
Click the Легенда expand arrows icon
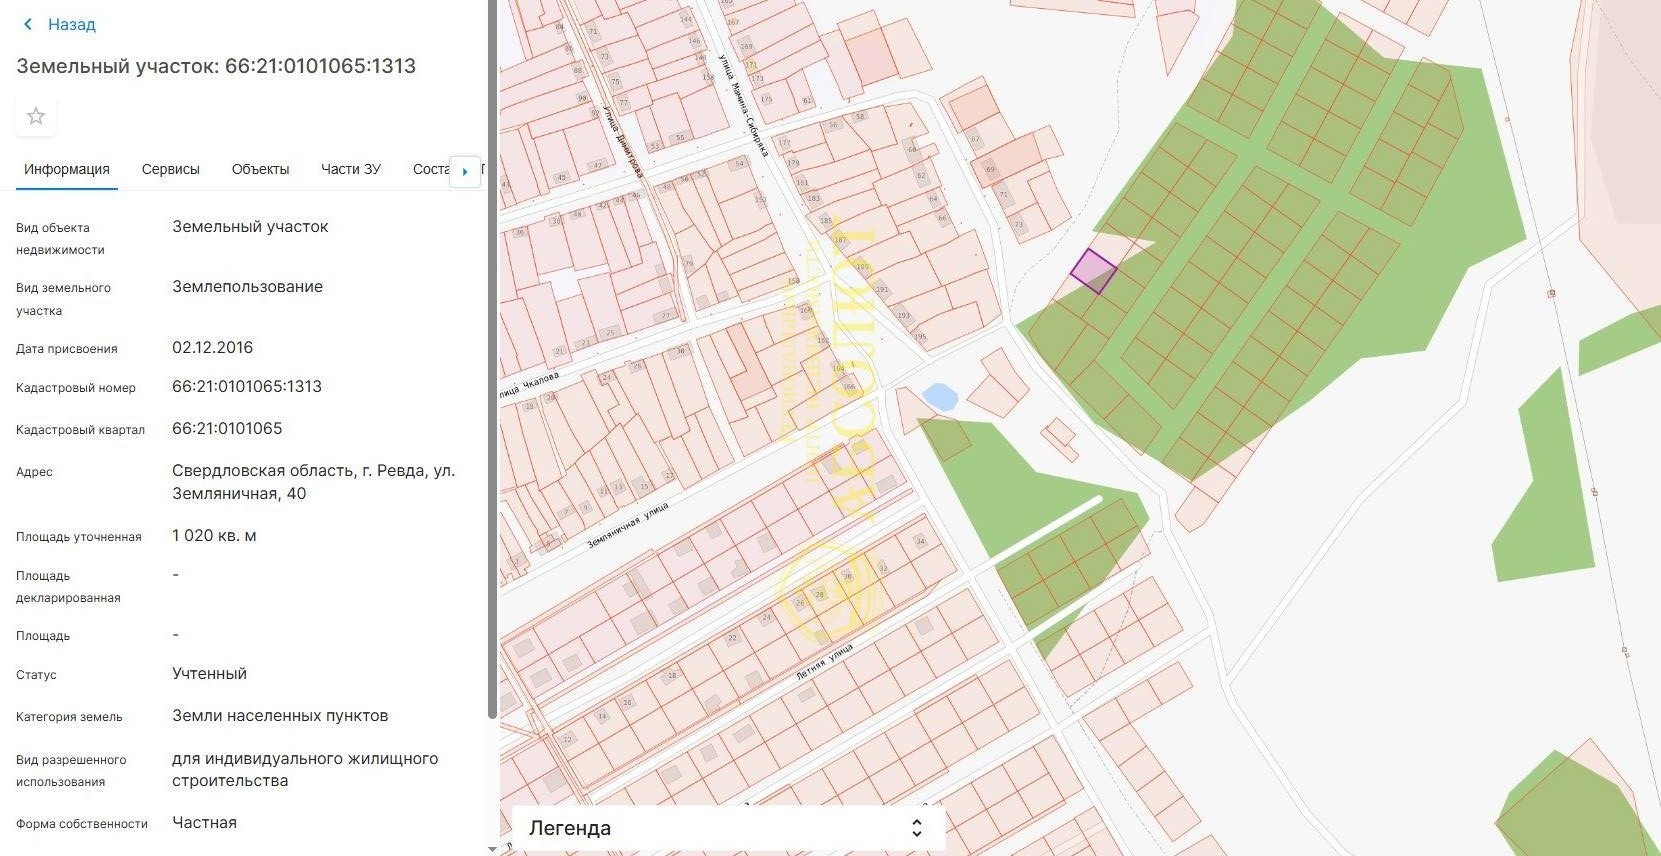pyautogui.click(x=916, y=828)
